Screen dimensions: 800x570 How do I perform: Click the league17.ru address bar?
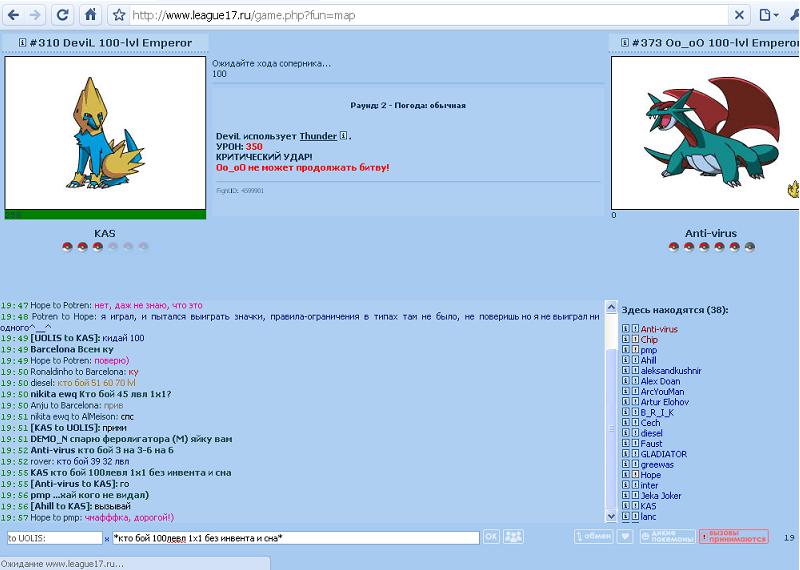click(x=429, y=15)
